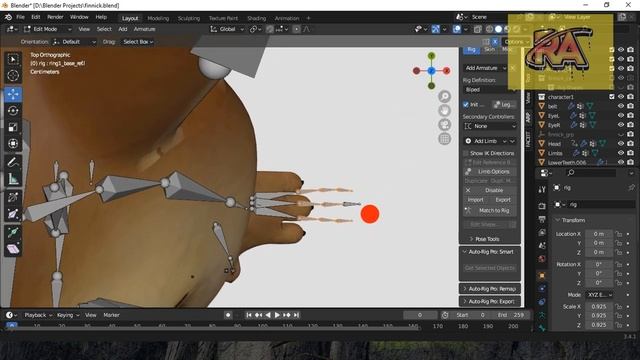Hide the Head object with eye icon

tap(621, 144)
